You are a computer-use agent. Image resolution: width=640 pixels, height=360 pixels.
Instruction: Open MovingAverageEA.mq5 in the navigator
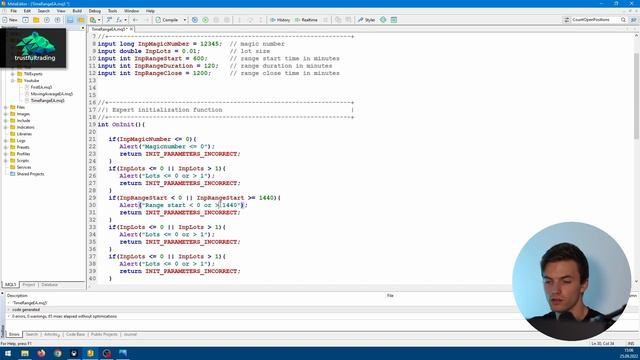tap(51, 94)
